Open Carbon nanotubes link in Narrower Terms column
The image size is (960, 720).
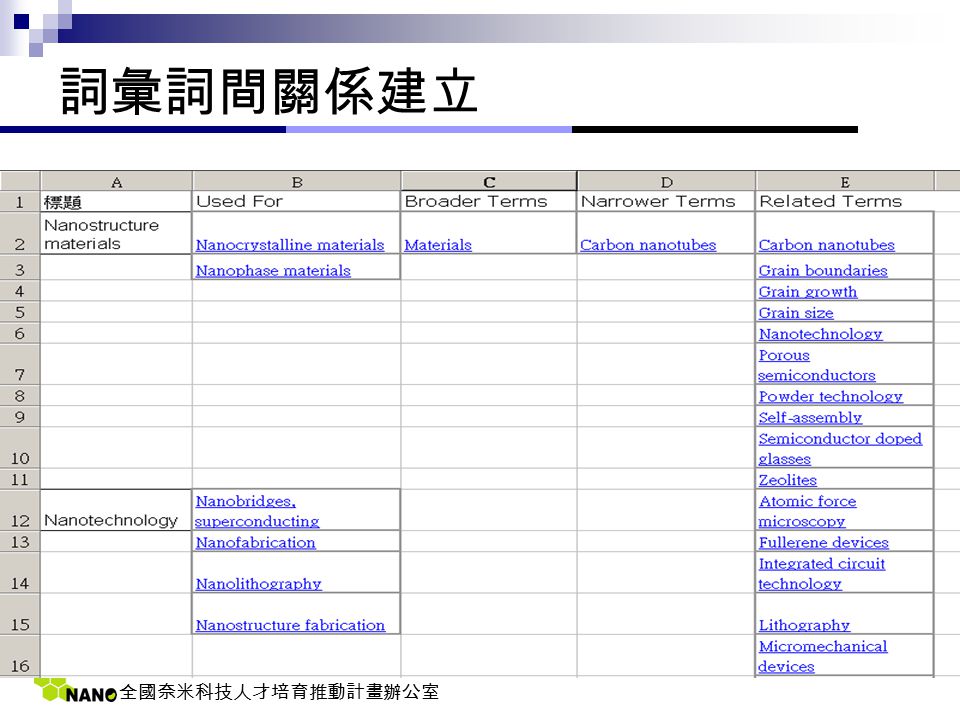(648, 245)
